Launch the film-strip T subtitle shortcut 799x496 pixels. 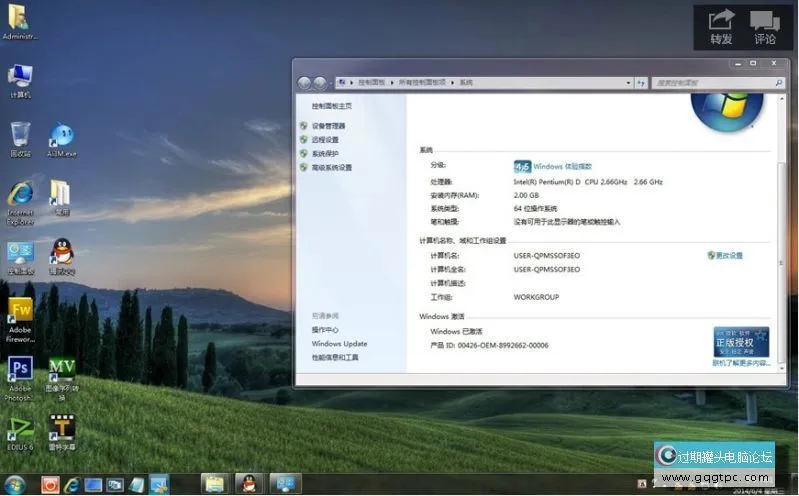[62, 433]
